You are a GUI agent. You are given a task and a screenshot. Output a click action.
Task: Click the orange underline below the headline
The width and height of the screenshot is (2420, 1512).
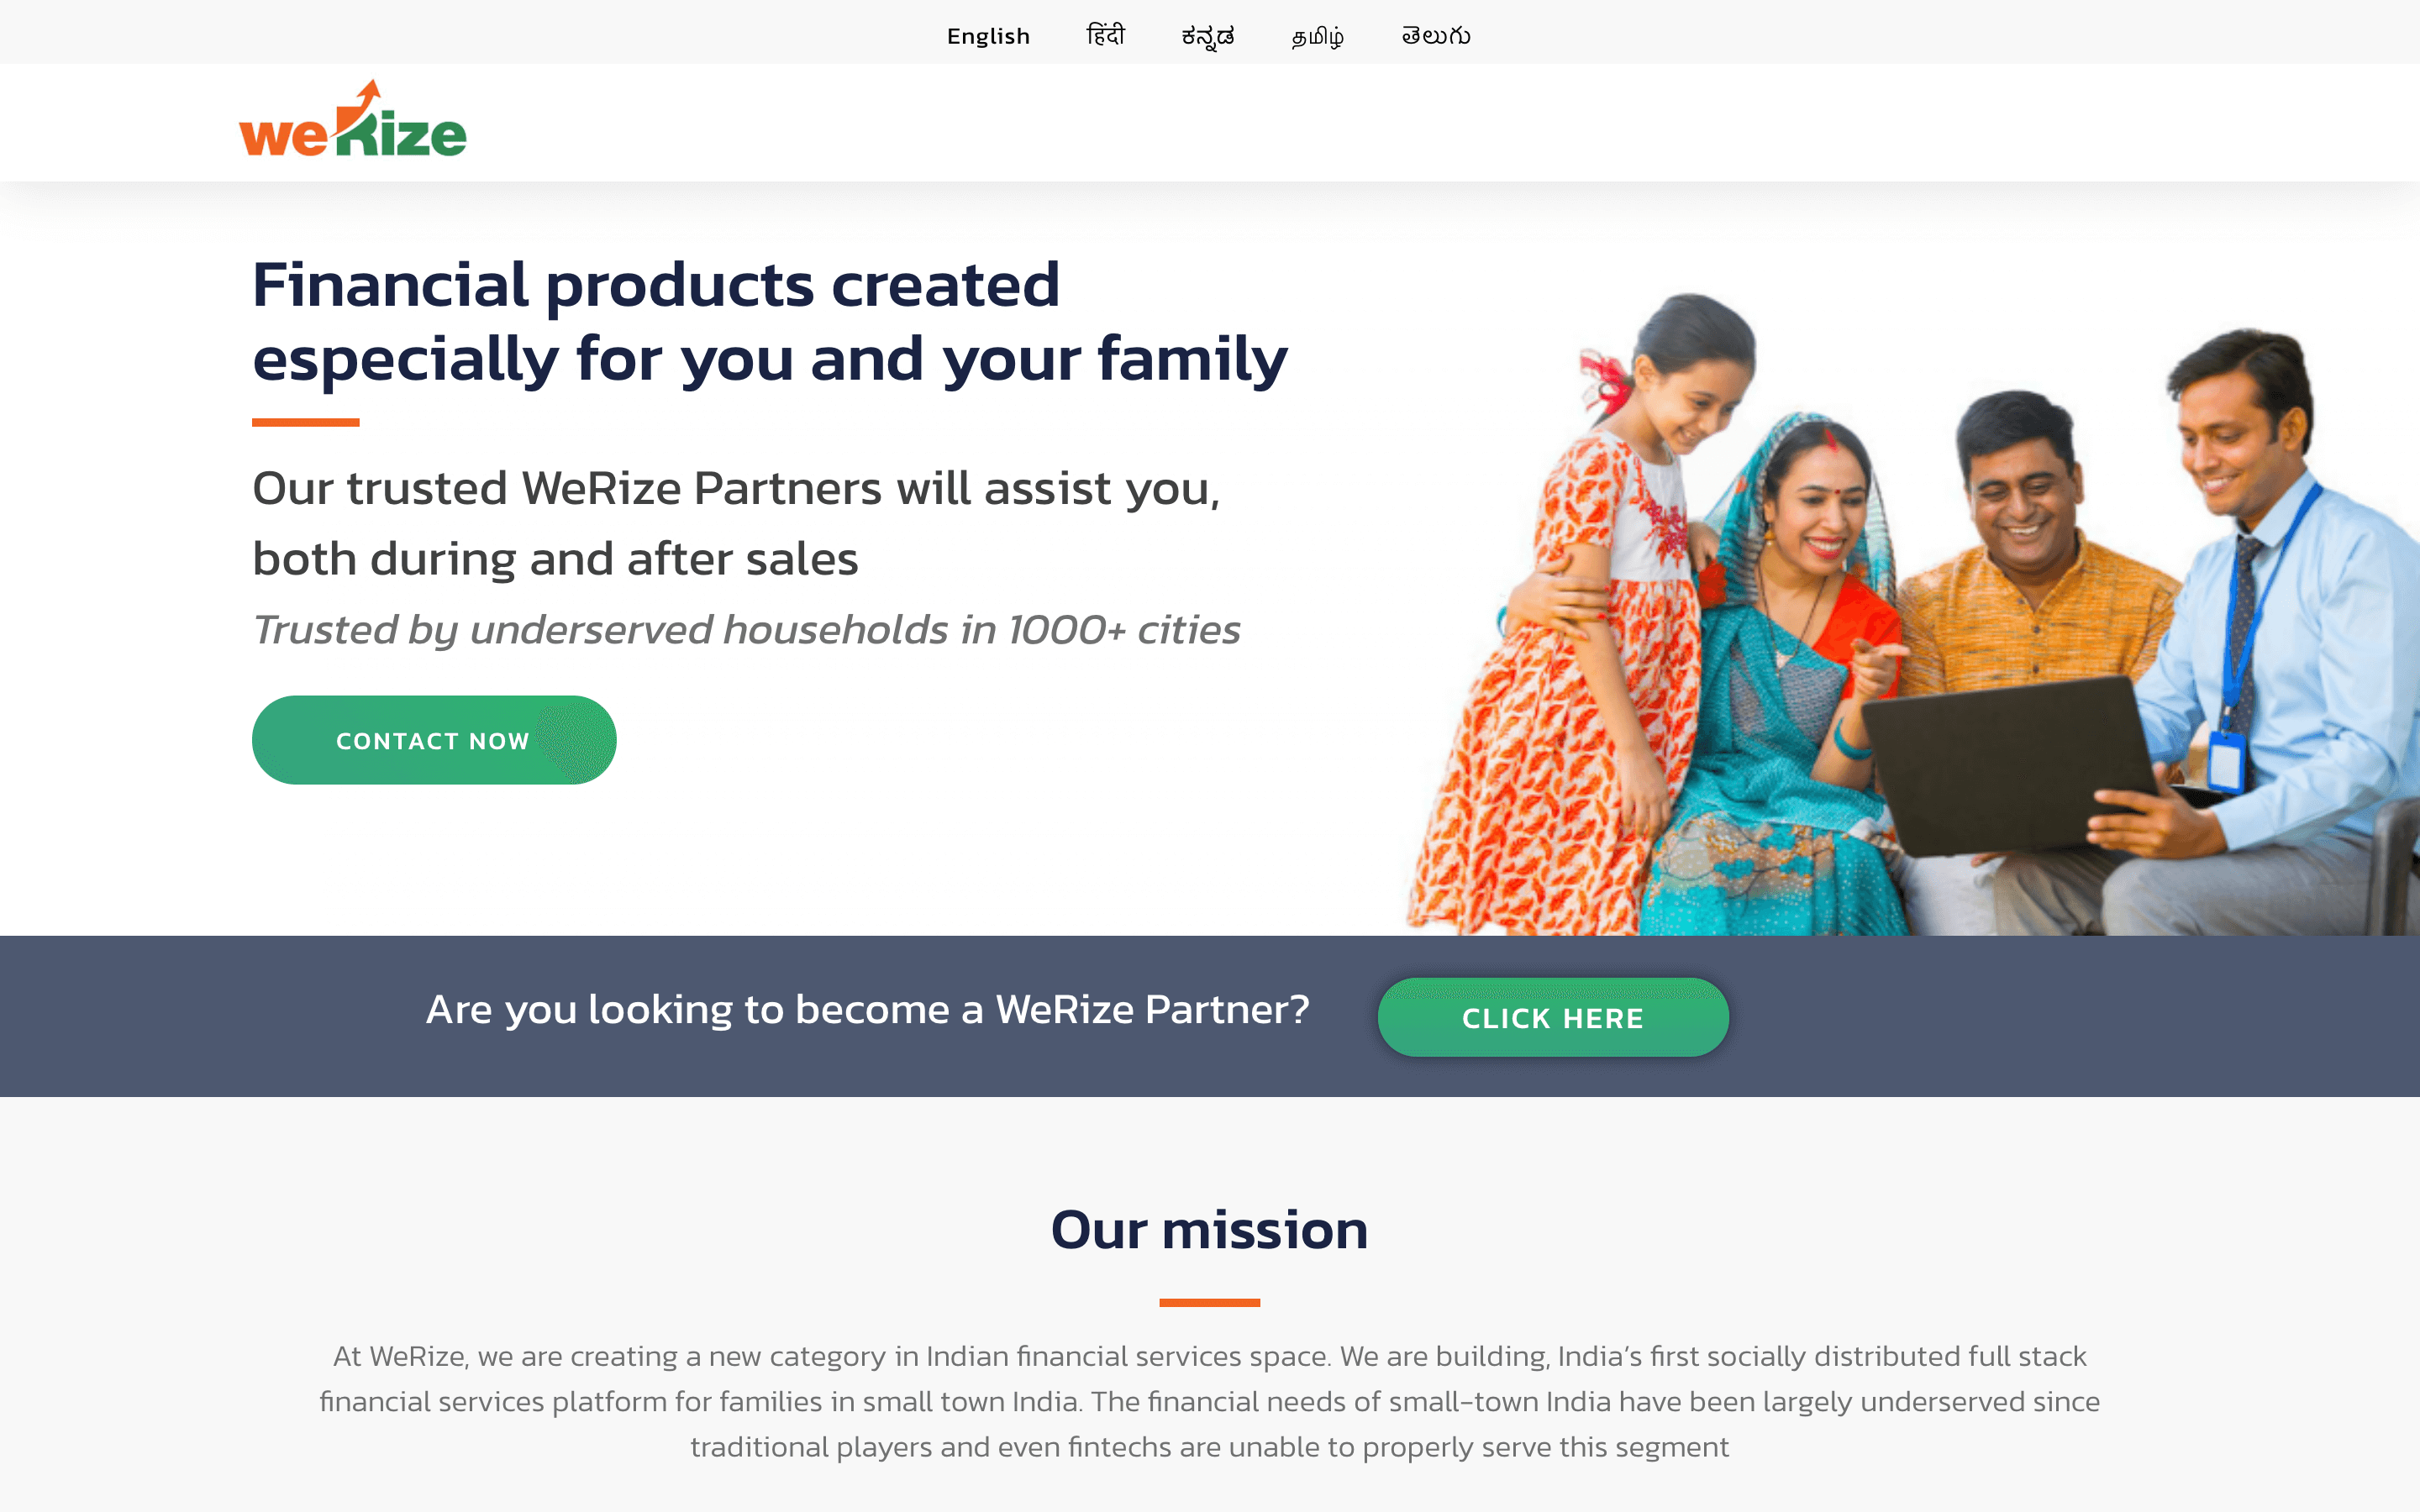[306, 422]
